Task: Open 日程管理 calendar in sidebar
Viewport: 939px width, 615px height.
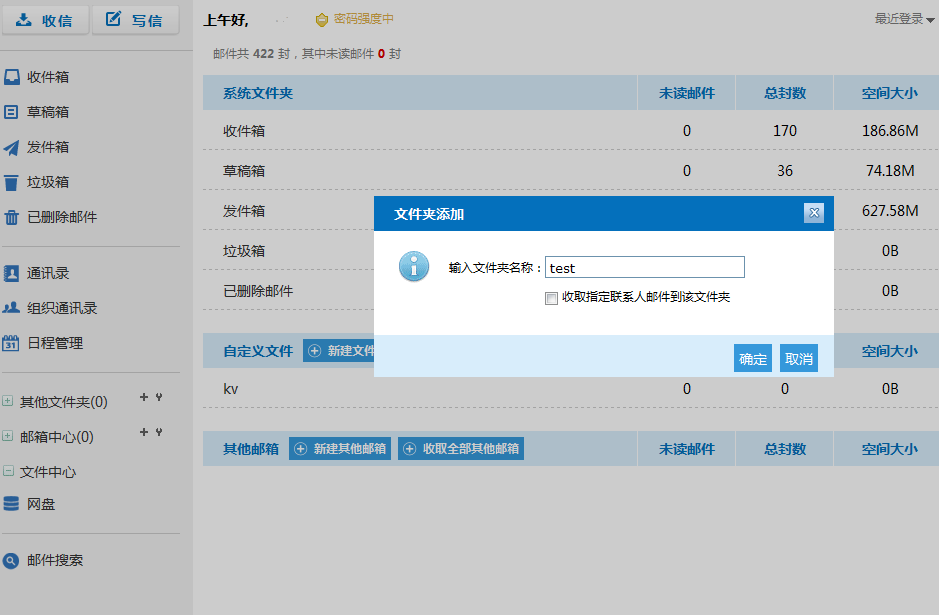Action: 54,343
